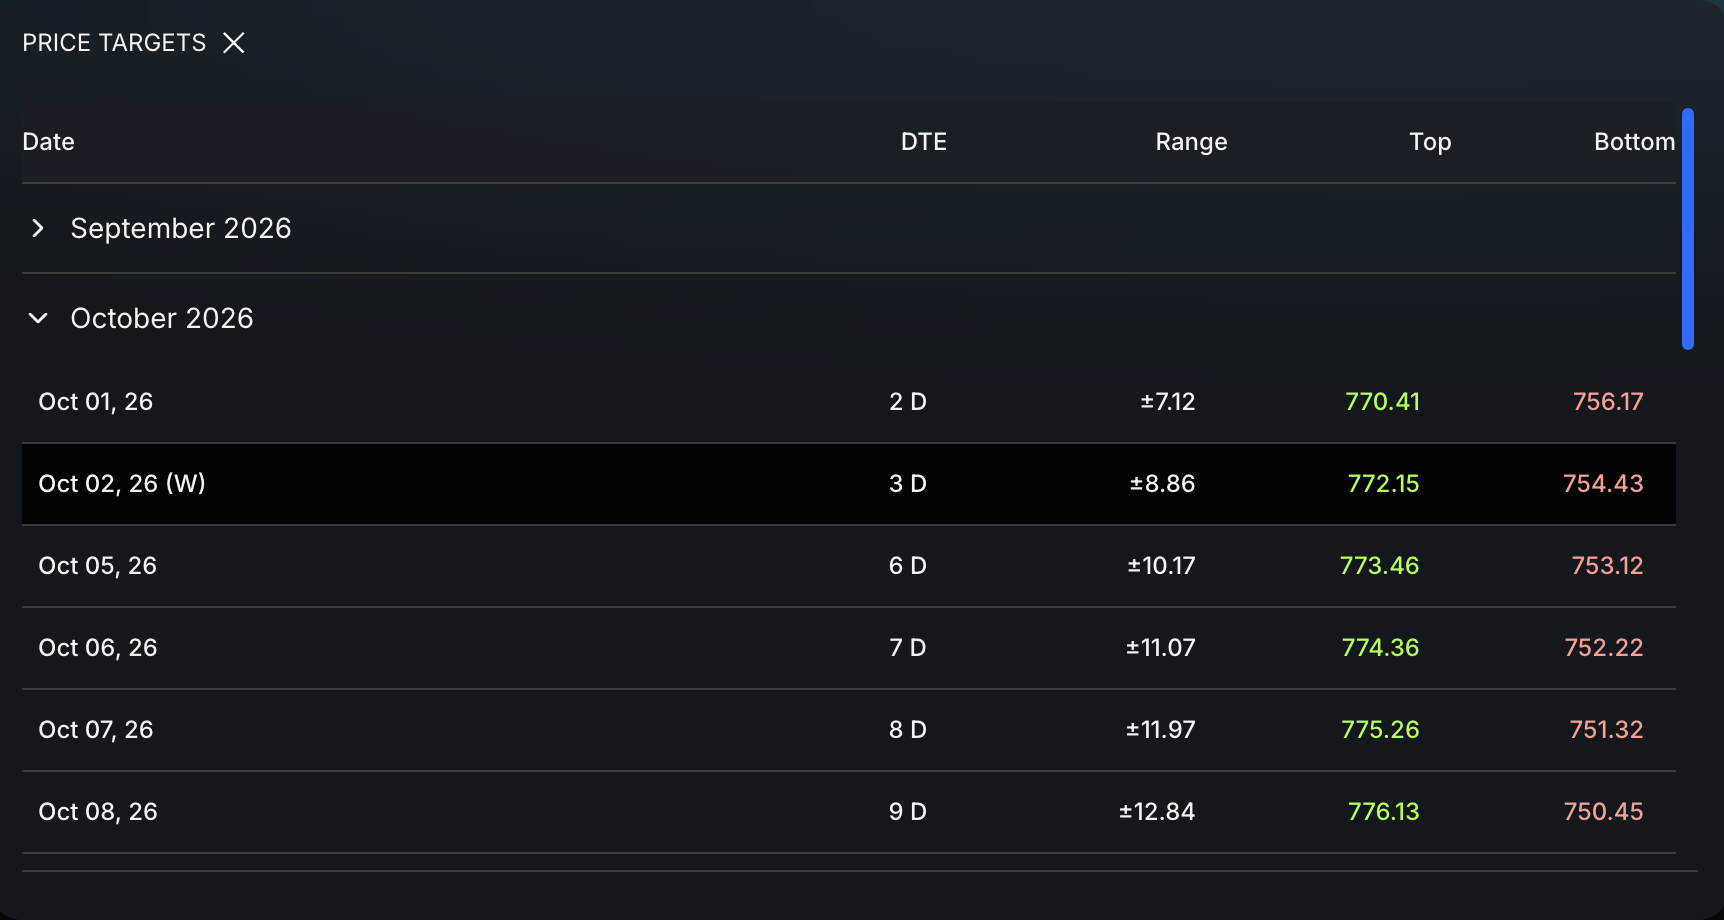Viewport: 1724px width, 920px height.
Task: Select the Oct 07, 26 row date
Action: click(x=96, y=730)
